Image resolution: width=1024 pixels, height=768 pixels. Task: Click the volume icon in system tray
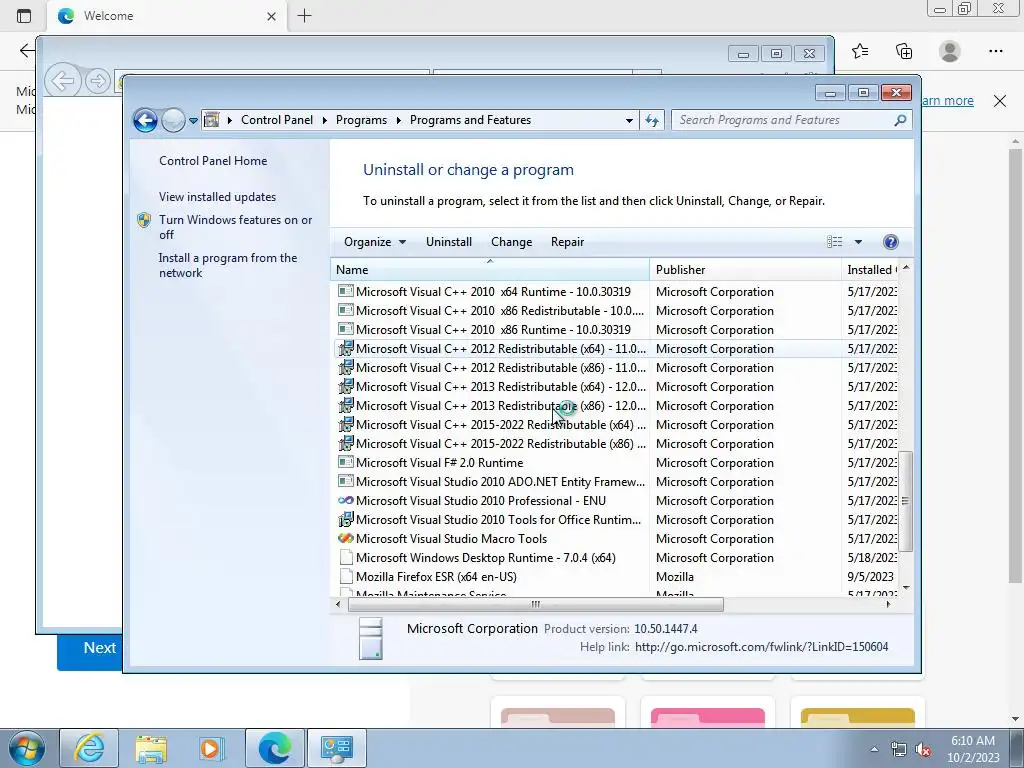point(923,750)
